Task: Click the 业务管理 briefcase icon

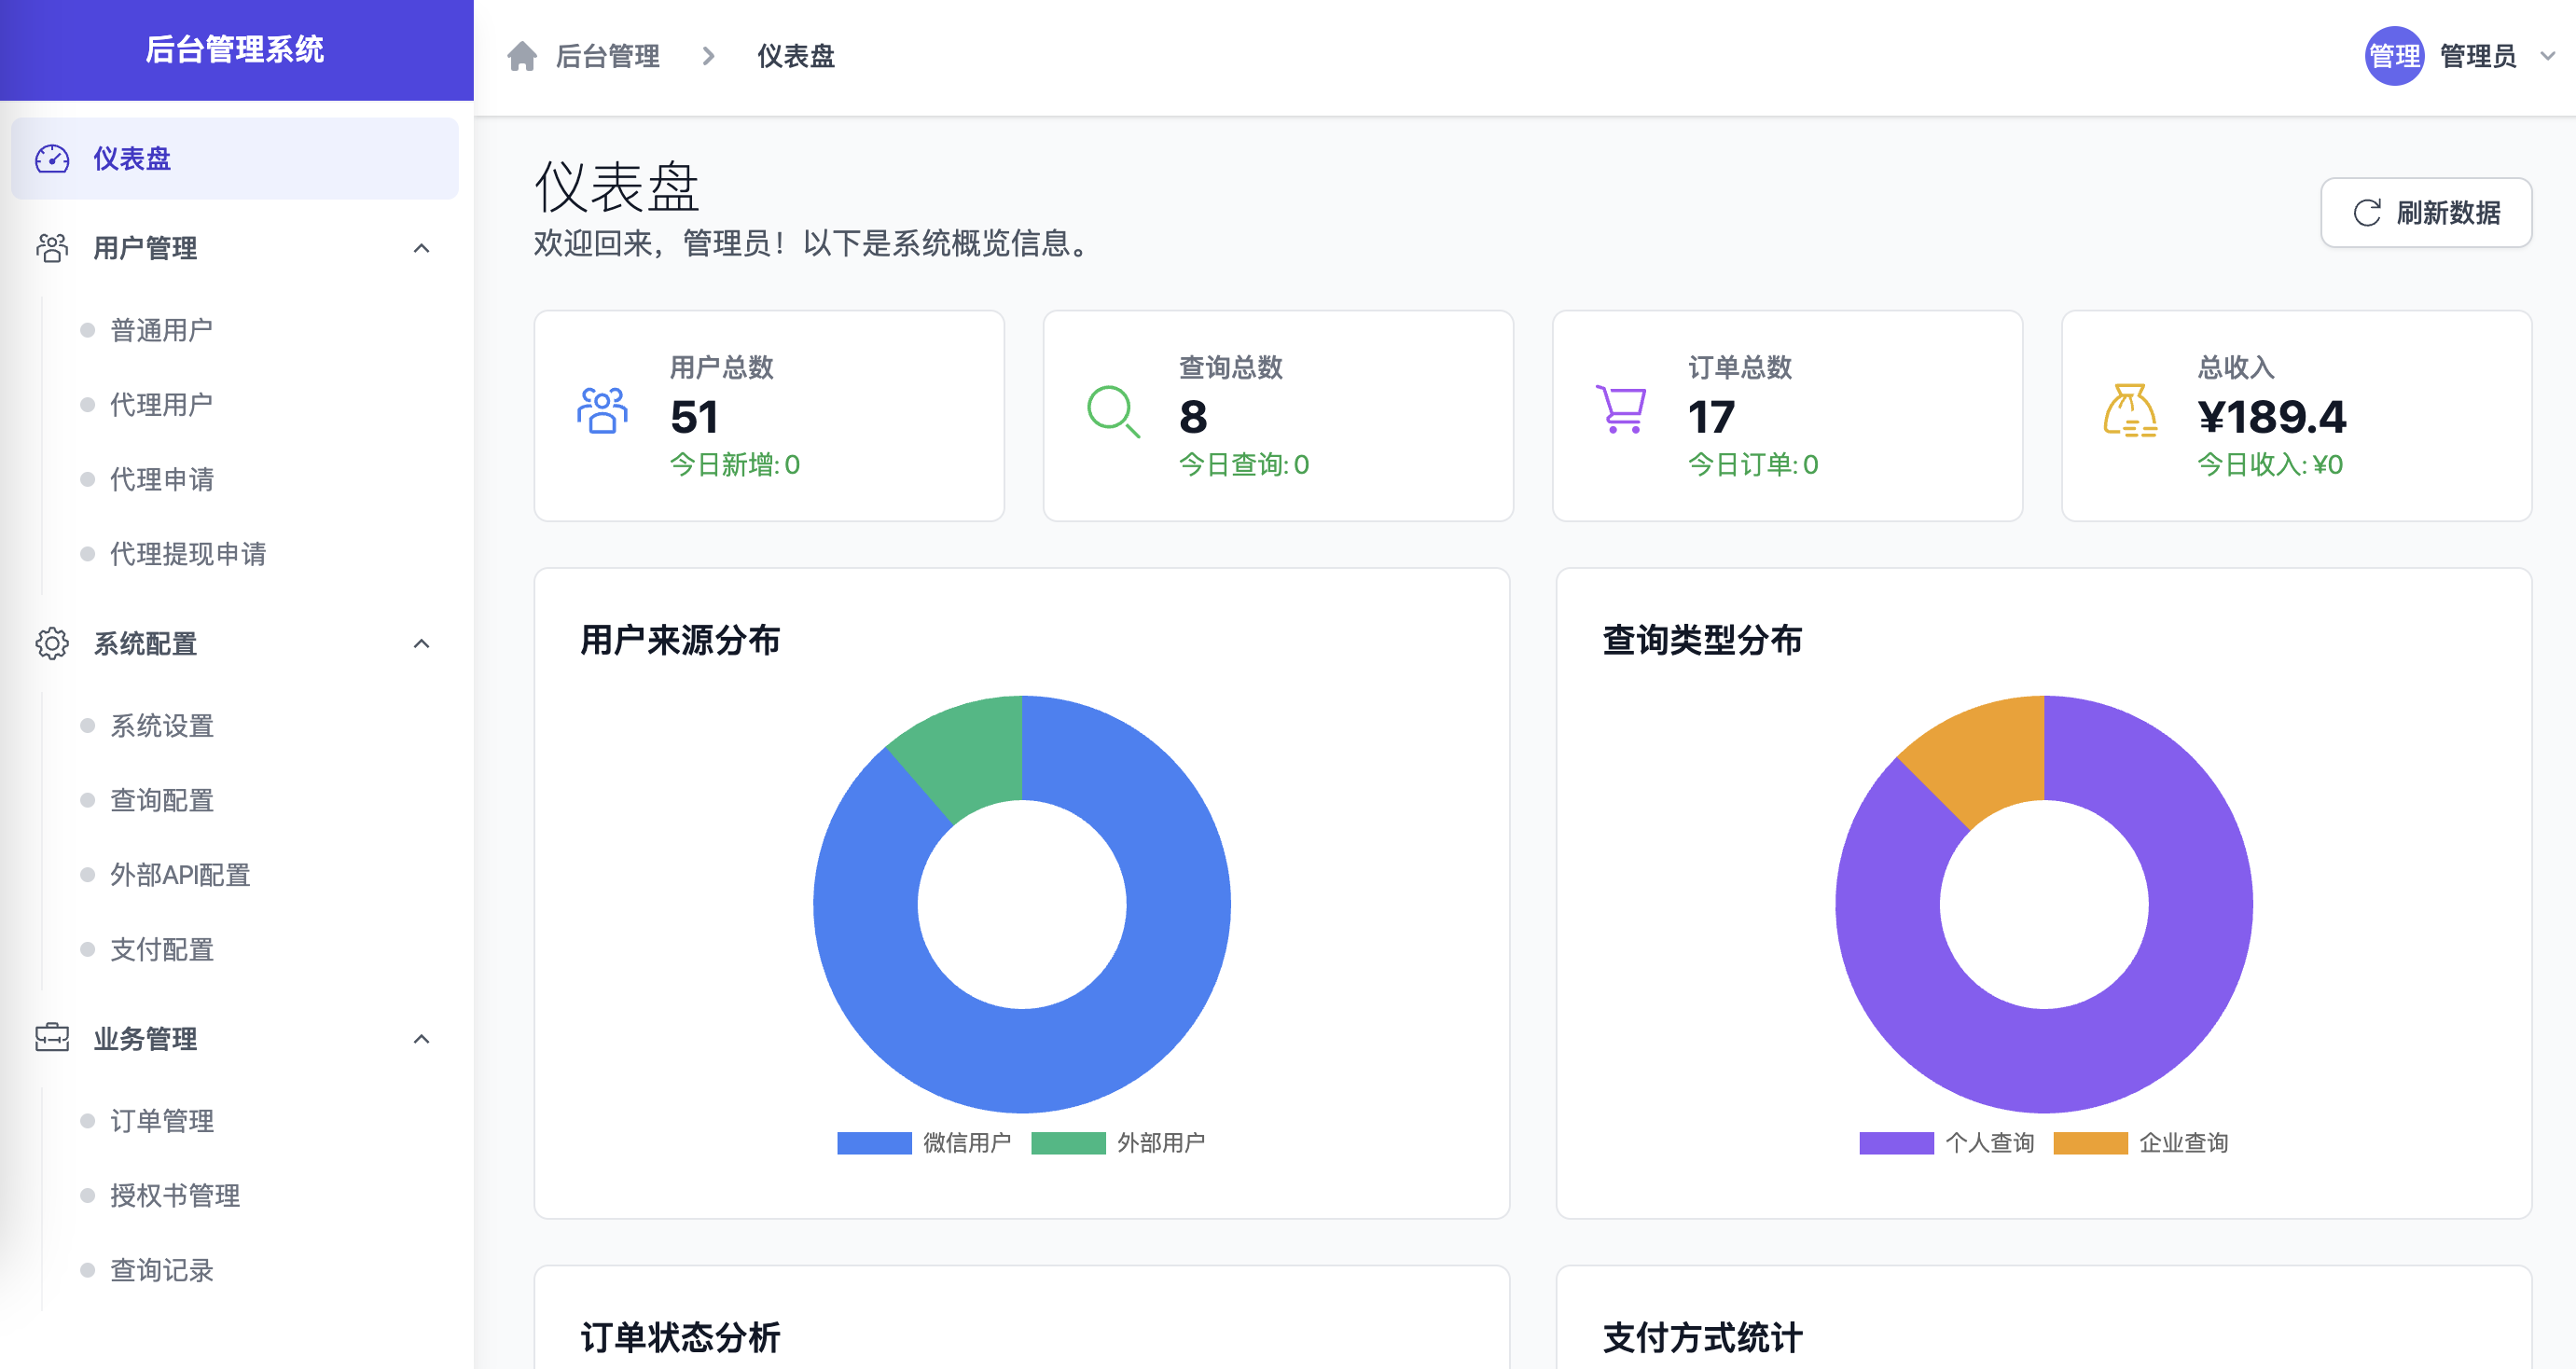Action: pos(52,1038)
